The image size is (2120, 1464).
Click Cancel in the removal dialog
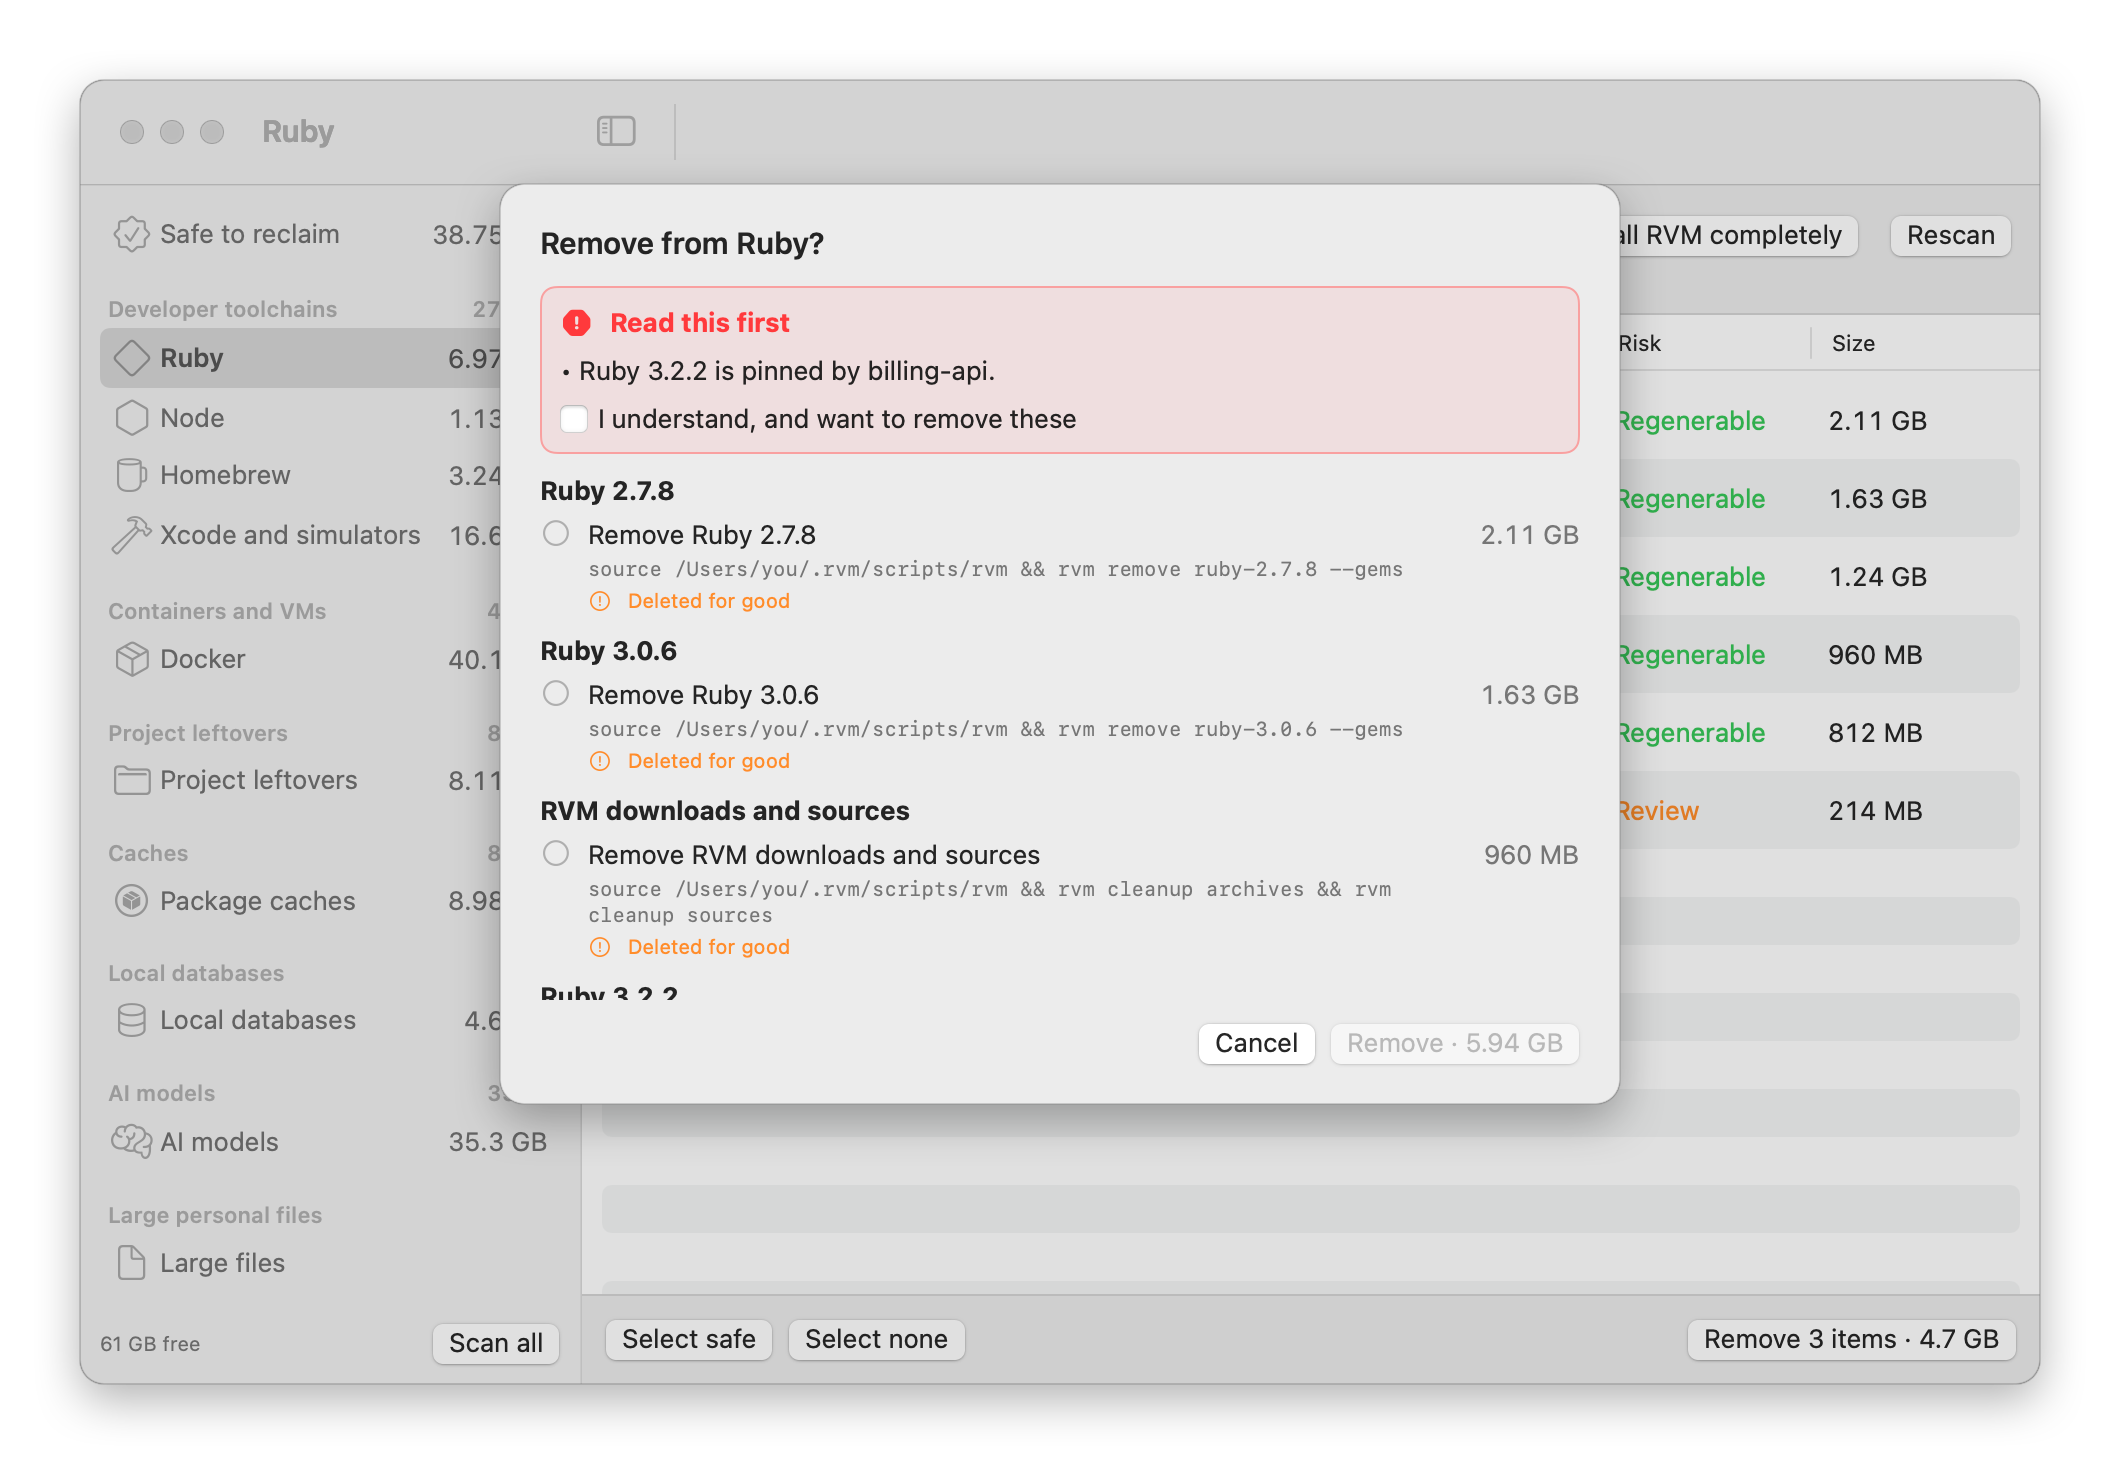(x=1256, y=1043)
